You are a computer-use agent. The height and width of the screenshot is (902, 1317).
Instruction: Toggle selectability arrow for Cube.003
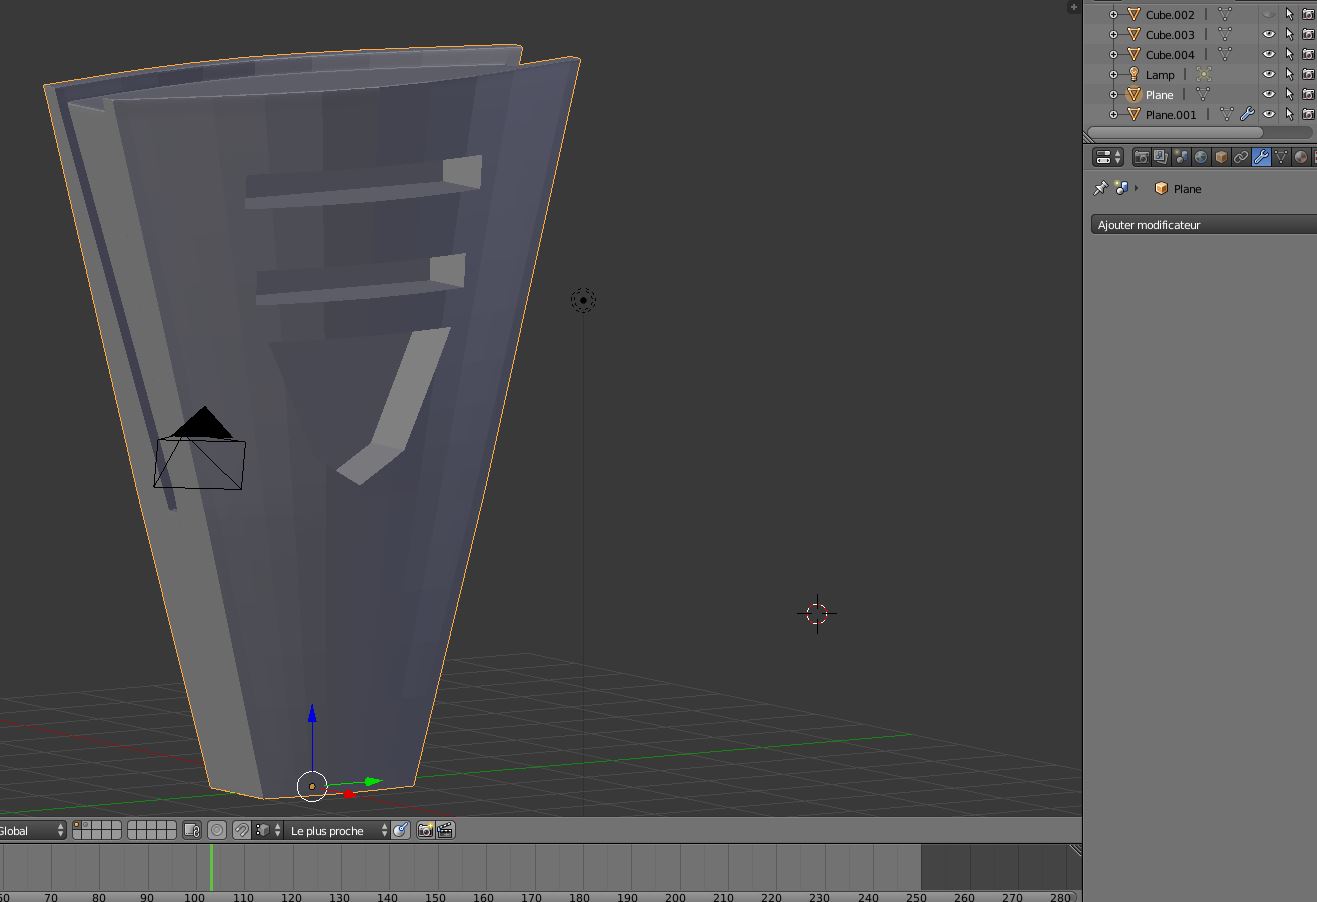pos(1289,34)
